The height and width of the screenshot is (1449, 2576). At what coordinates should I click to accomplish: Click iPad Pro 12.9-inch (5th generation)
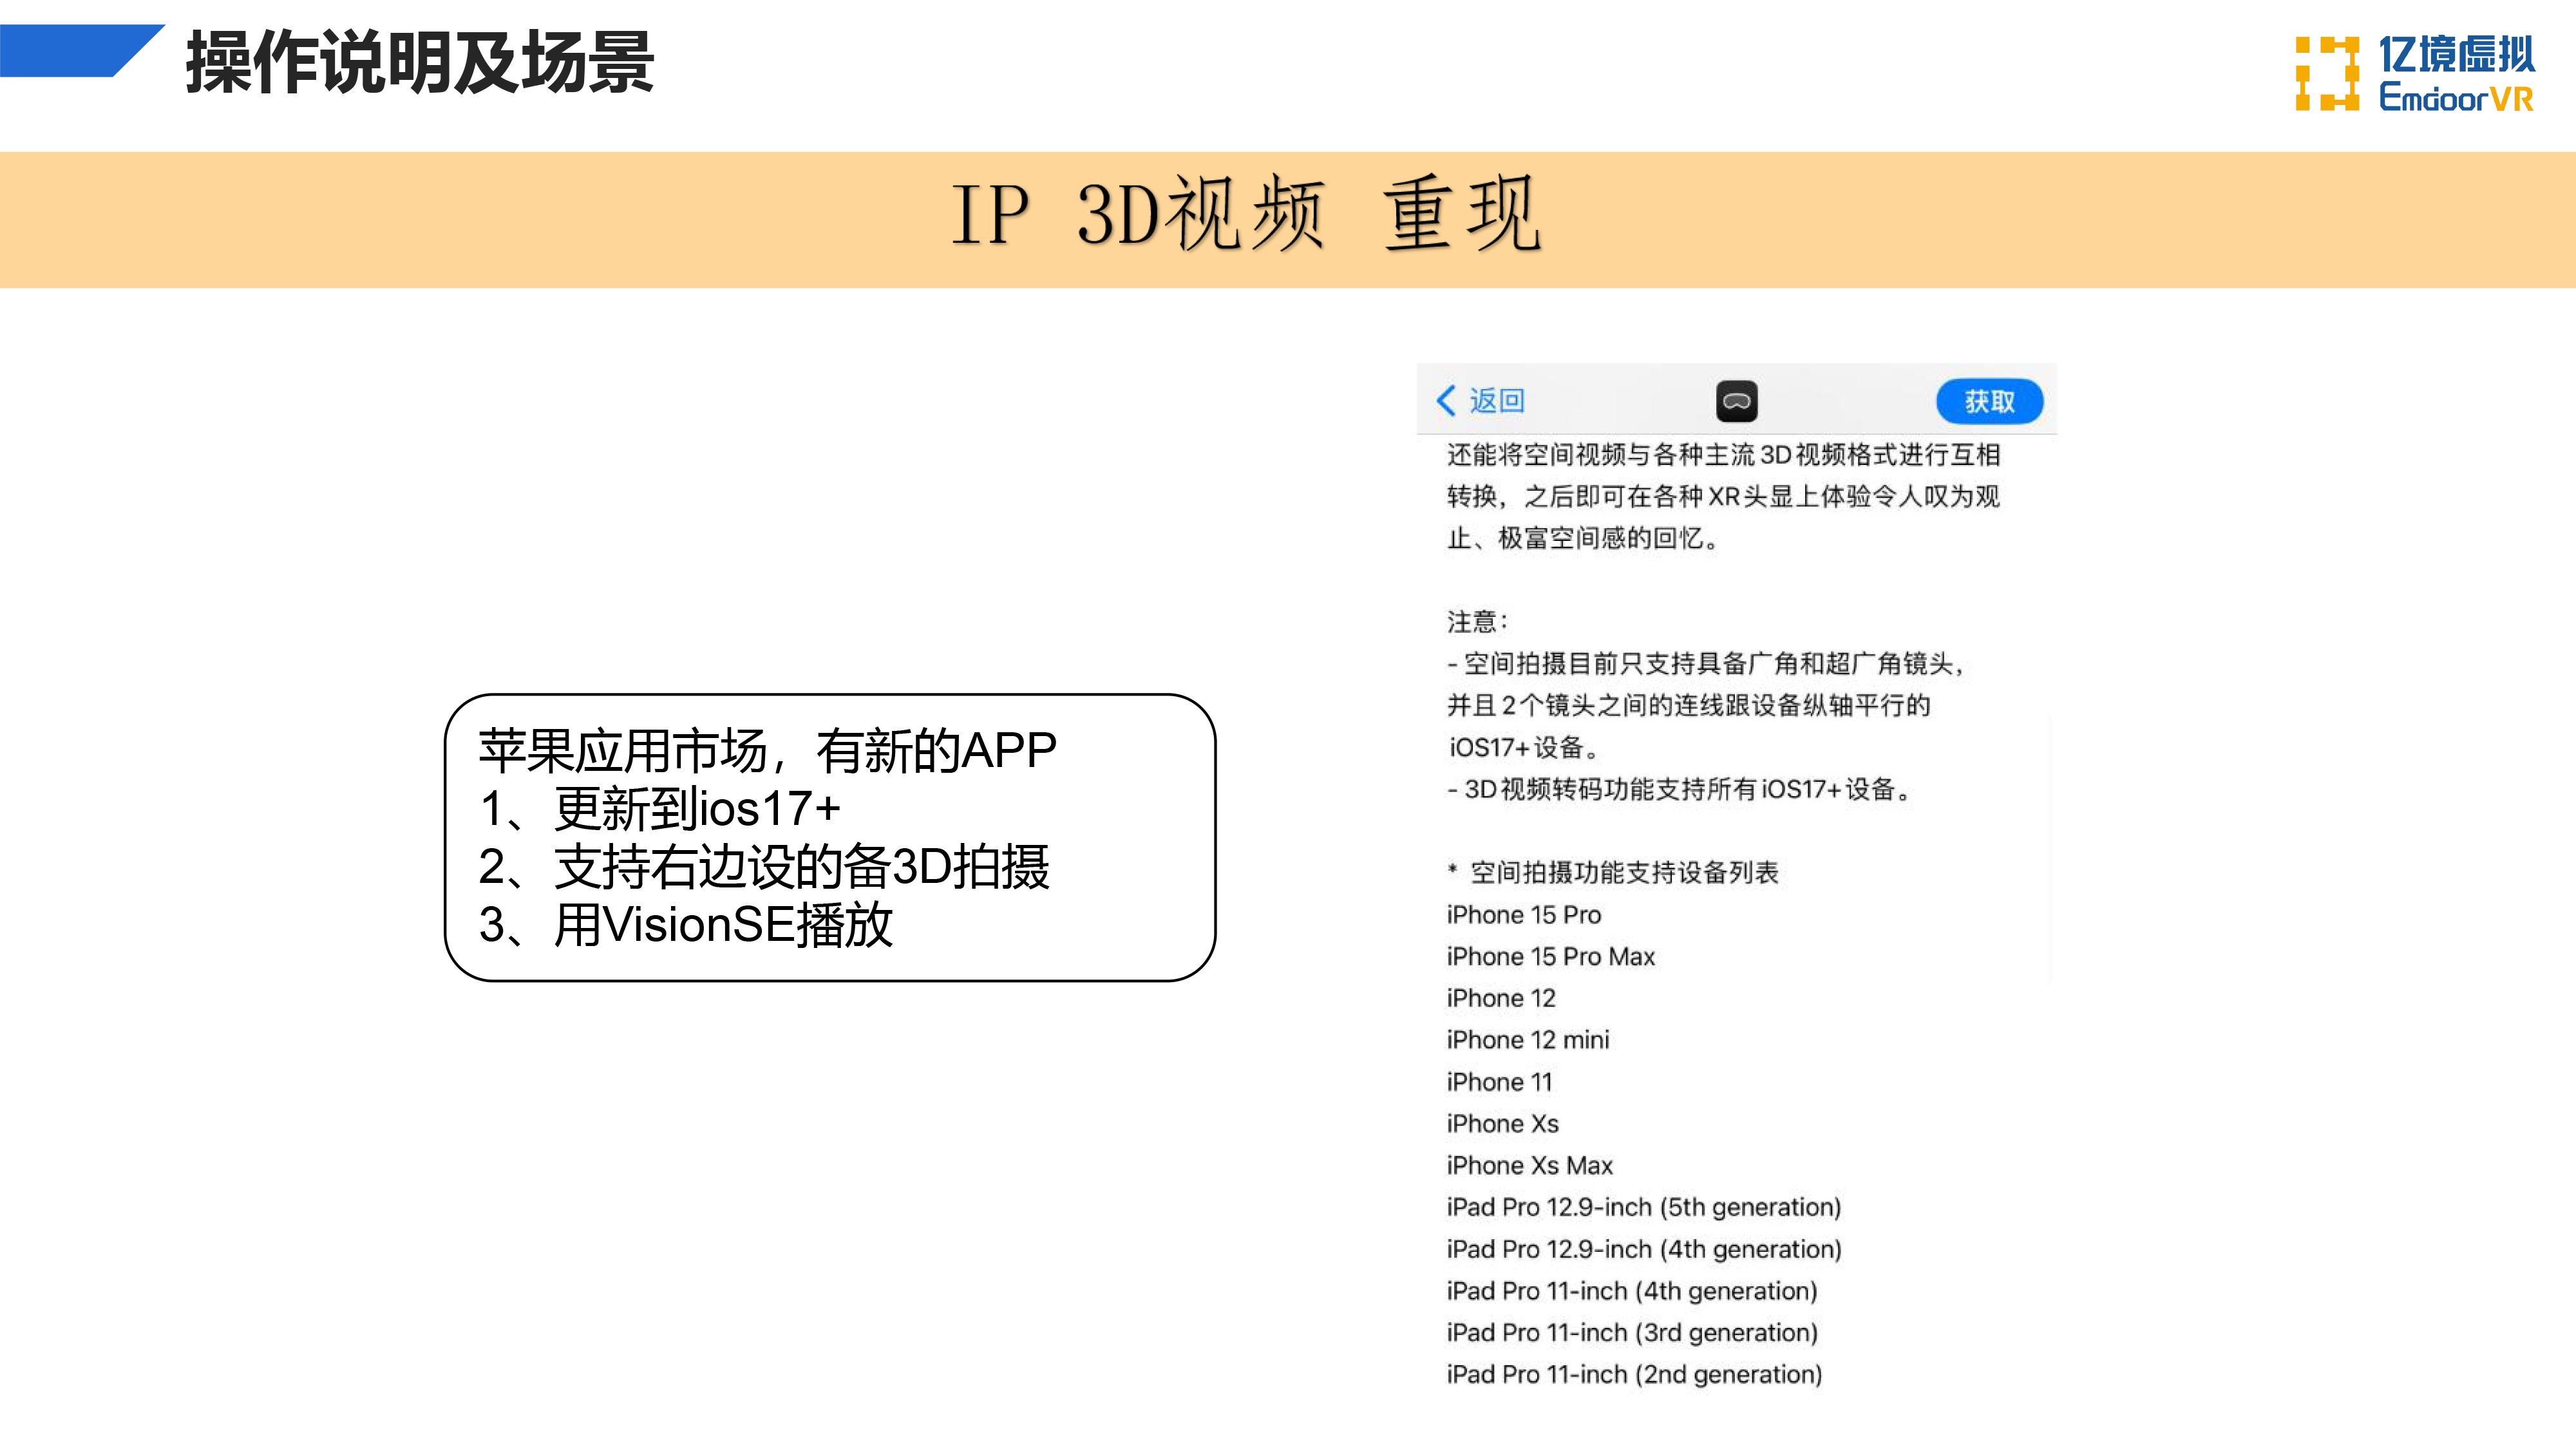click(1643, 1208)
